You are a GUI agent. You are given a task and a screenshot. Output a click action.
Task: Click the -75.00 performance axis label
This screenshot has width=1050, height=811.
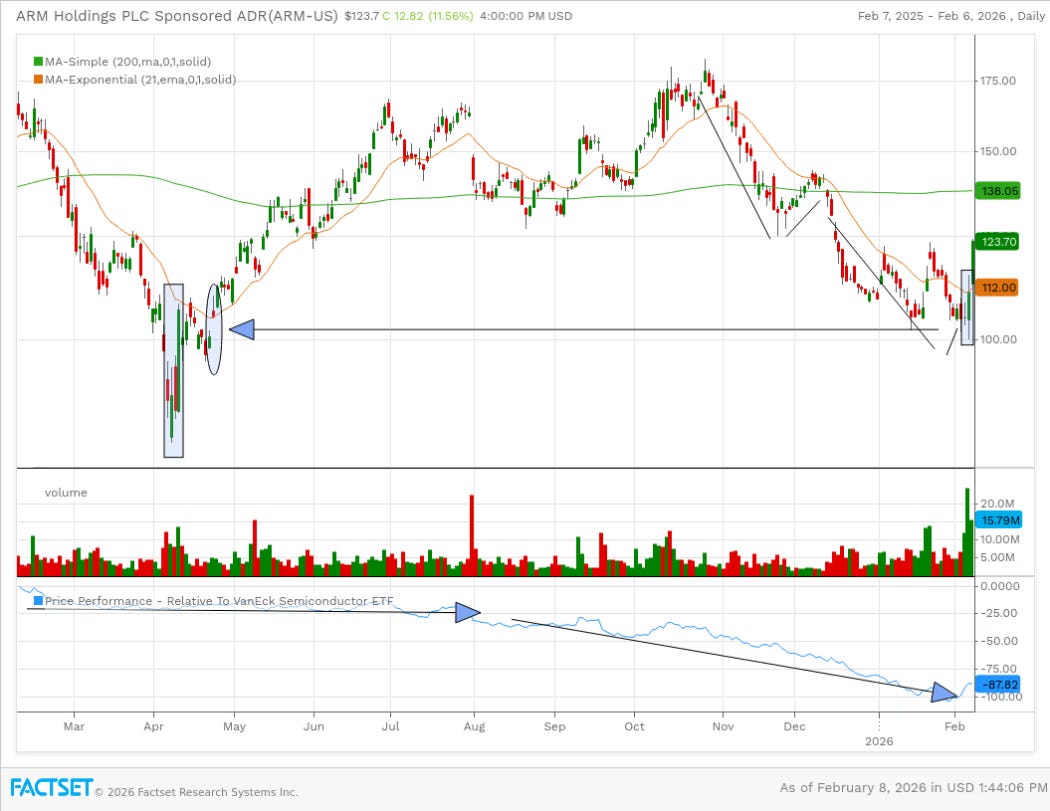998,668
